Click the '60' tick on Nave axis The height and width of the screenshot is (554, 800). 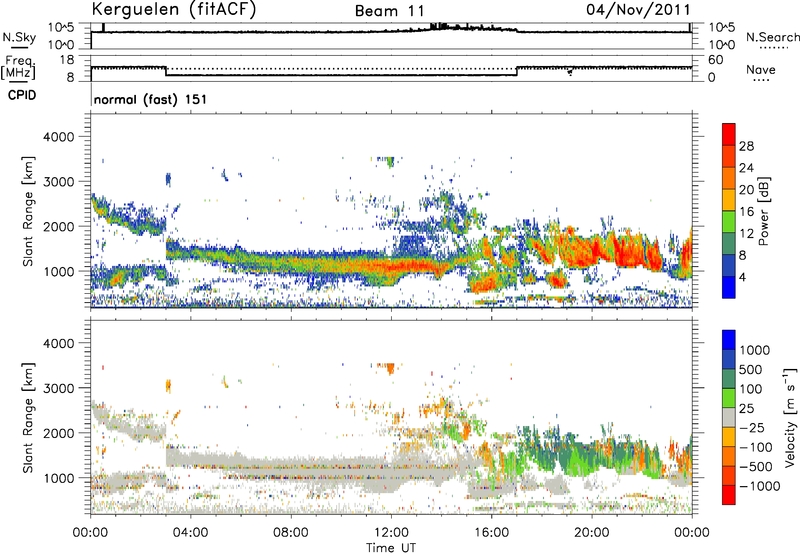point(715,60)
